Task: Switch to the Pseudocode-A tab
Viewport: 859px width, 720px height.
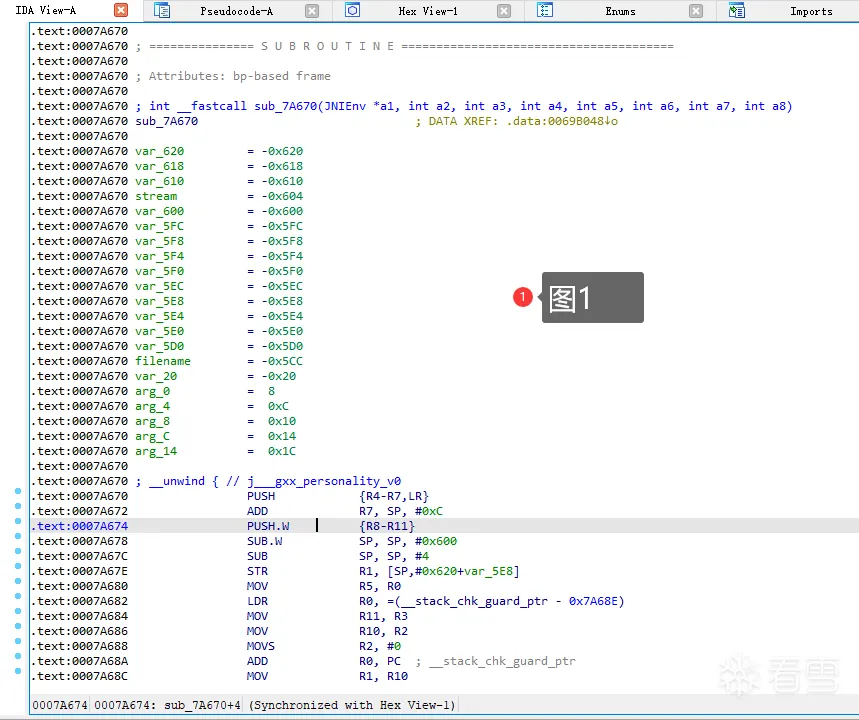Action: [237, 11]
